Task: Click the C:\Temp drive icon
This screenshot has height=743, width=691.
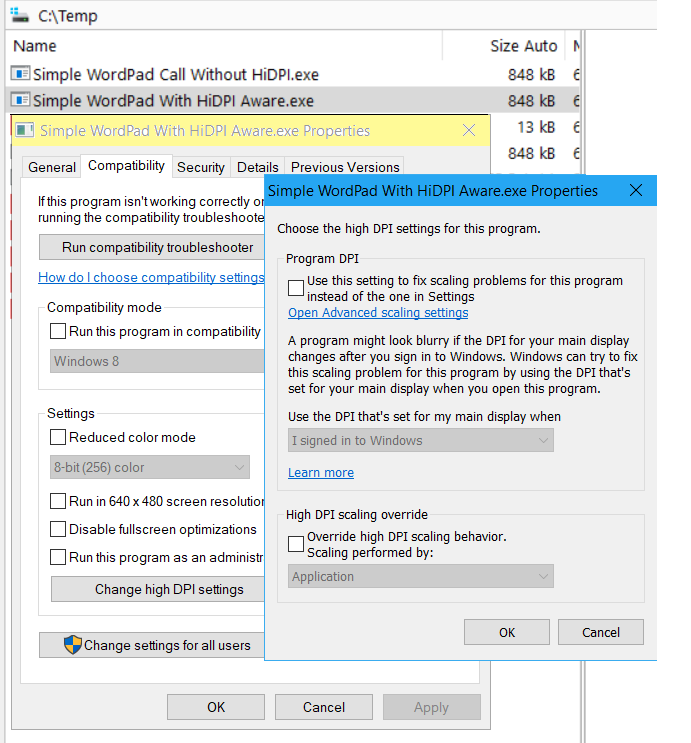Action: coord(19,16)
